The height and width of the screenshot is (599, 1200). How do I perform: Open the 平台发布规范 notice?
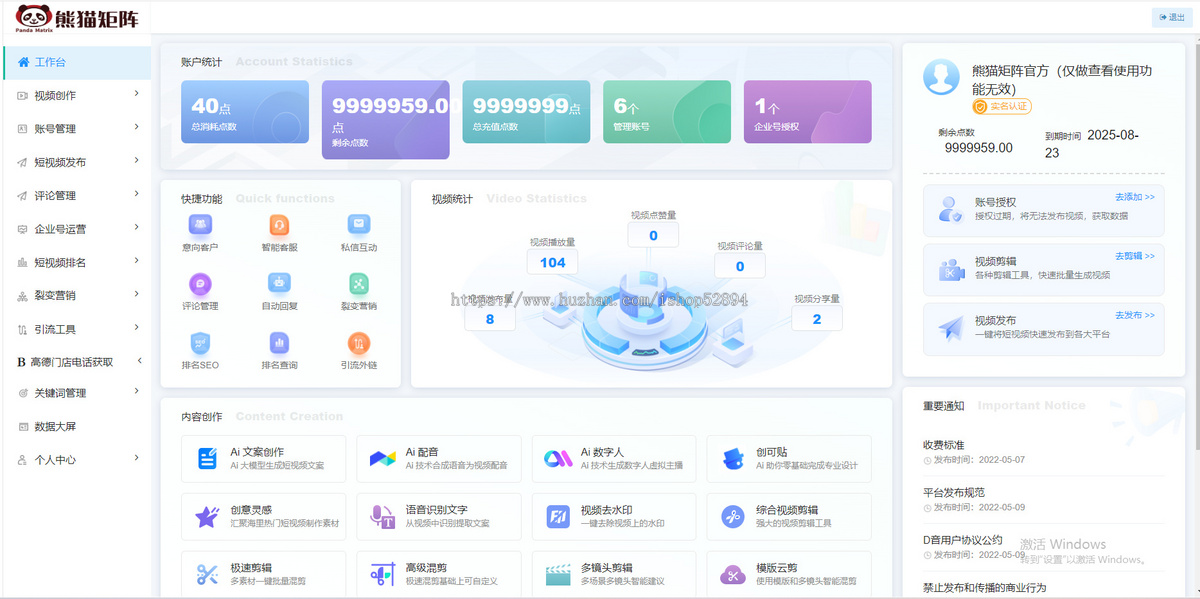(954, 492)
